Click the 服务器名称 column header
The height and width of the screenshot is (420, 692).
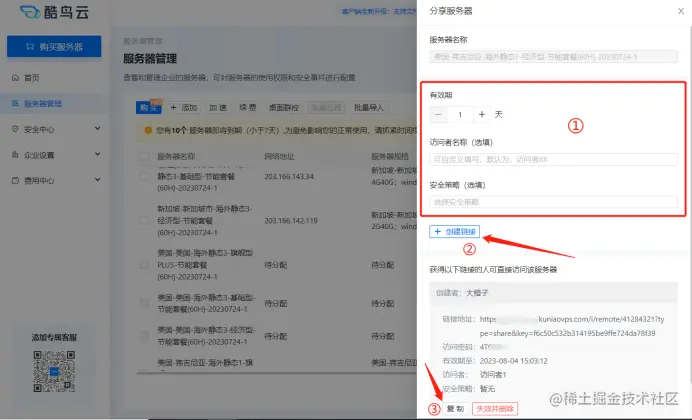[x=176, y=157]
